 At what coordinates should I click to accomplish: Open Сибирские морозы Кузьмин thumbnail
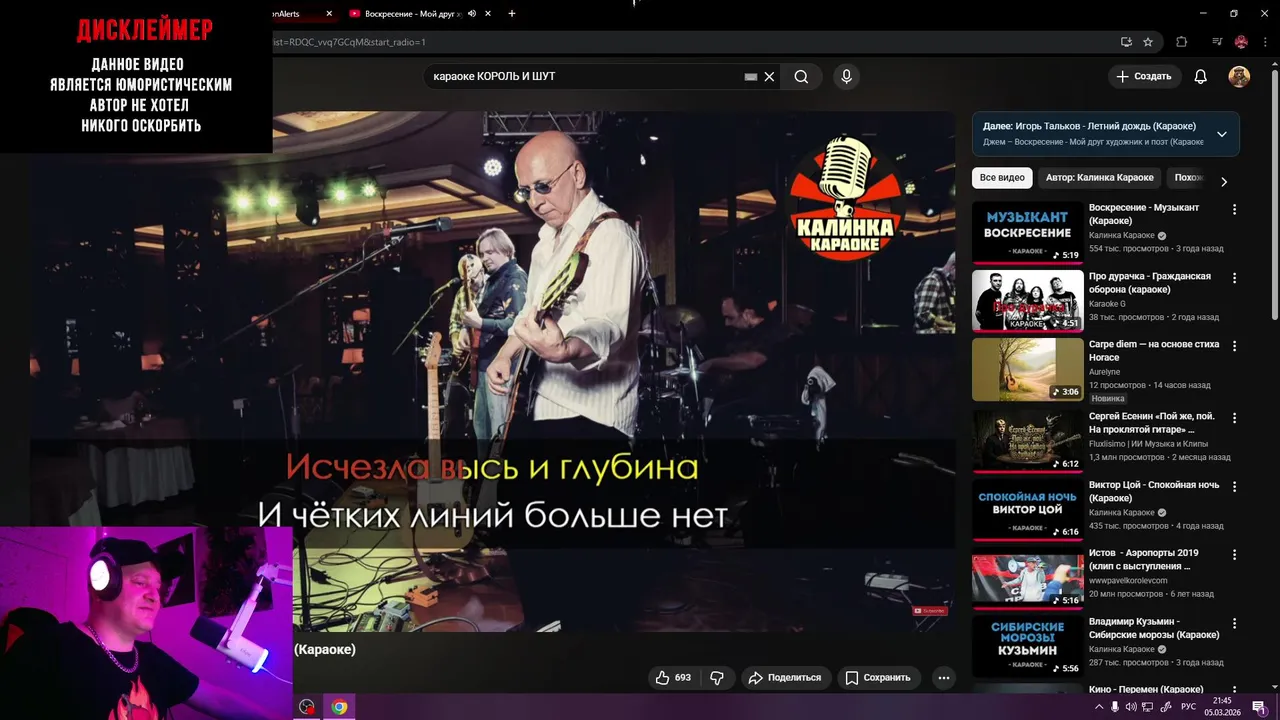(1028, 646)
